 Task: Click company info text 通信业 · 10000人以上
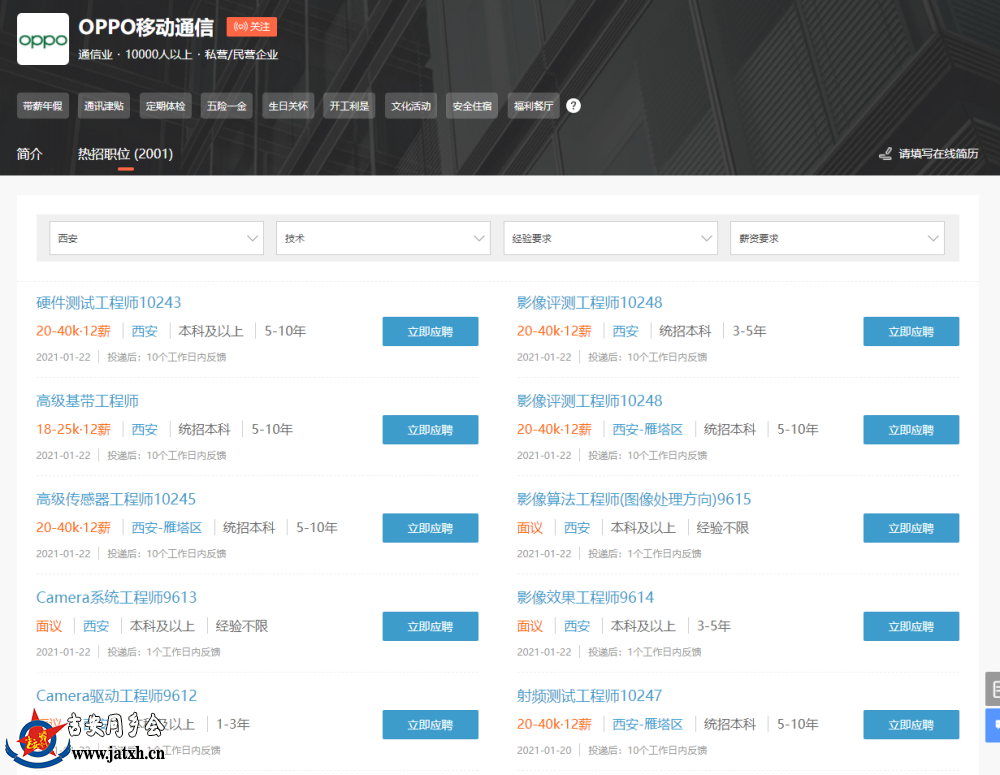(135, 54)
